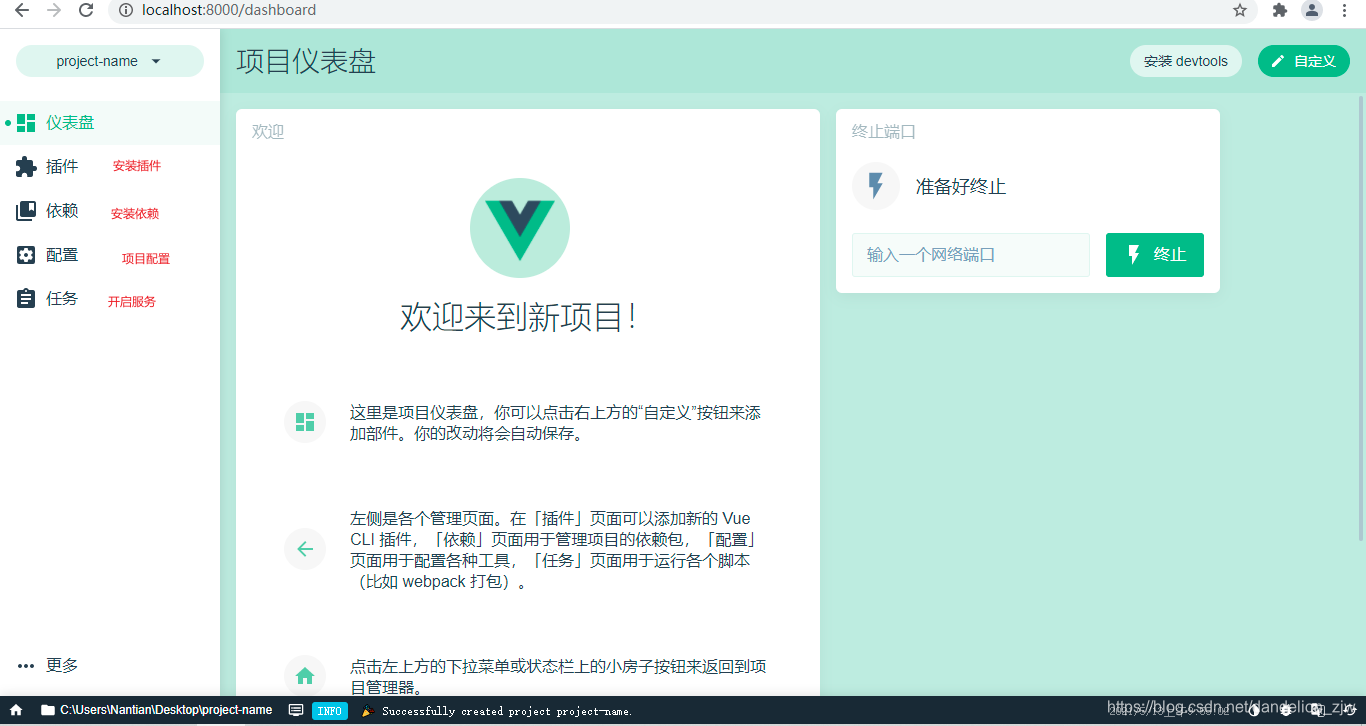Image resolution: width=1366 pixels, height=726 pixels.
Task: Click the dashboard grid icon in sidebar
Action: [26, 123]
